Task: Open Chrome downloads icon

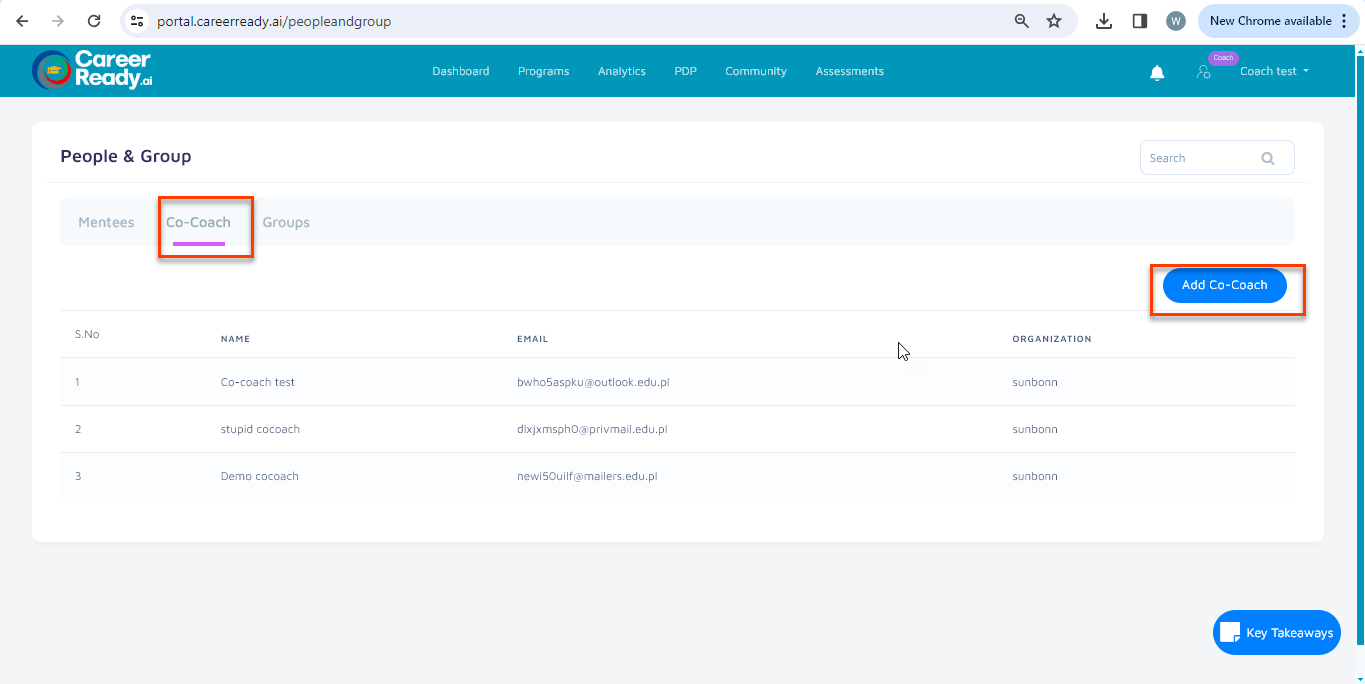Action: tap(1104, 21)
